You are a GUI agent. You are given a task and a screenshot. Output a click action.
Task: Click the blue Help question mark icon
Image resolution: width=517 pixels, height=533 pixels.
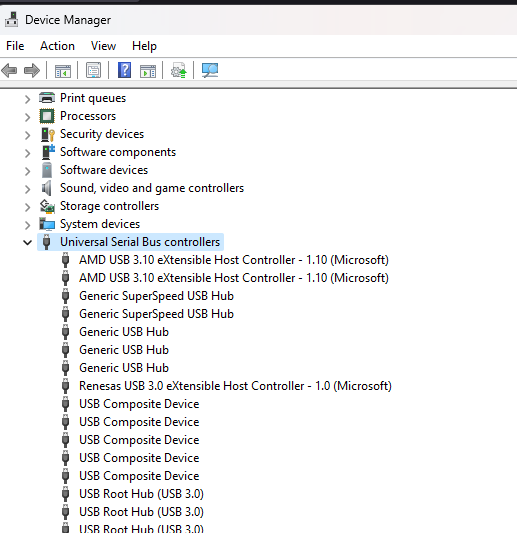[x=124, y=70]
